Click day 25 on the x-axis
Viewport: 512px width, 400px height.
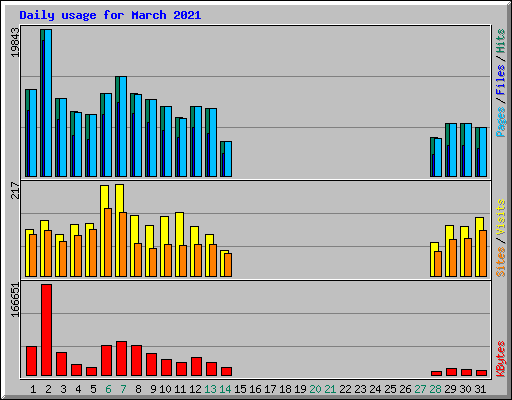(390, 389)
